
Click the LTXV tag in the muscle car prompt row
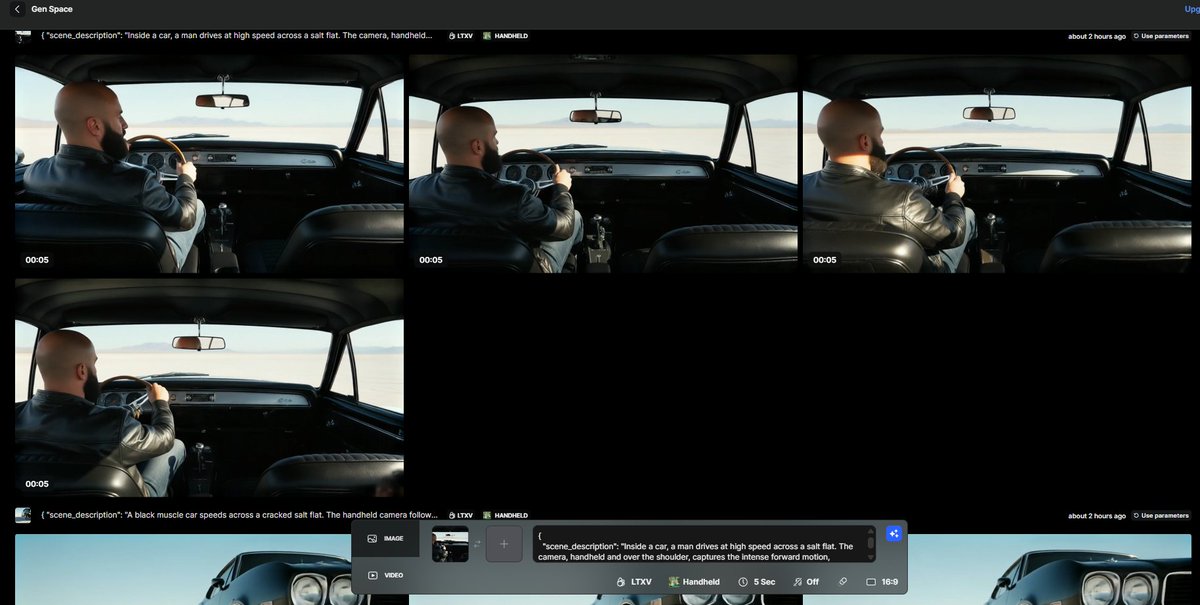460,516
